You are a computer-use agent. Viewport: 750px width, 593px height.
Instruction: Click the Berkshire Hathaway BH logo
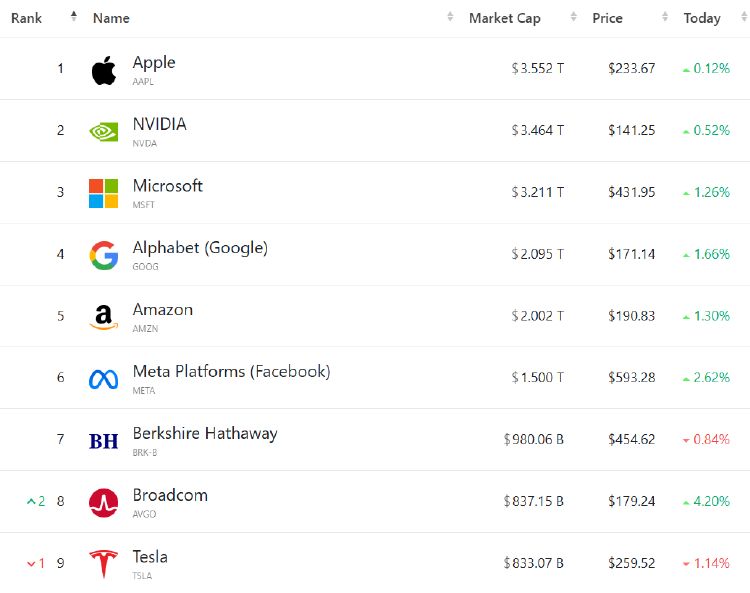tap(104, 441)
